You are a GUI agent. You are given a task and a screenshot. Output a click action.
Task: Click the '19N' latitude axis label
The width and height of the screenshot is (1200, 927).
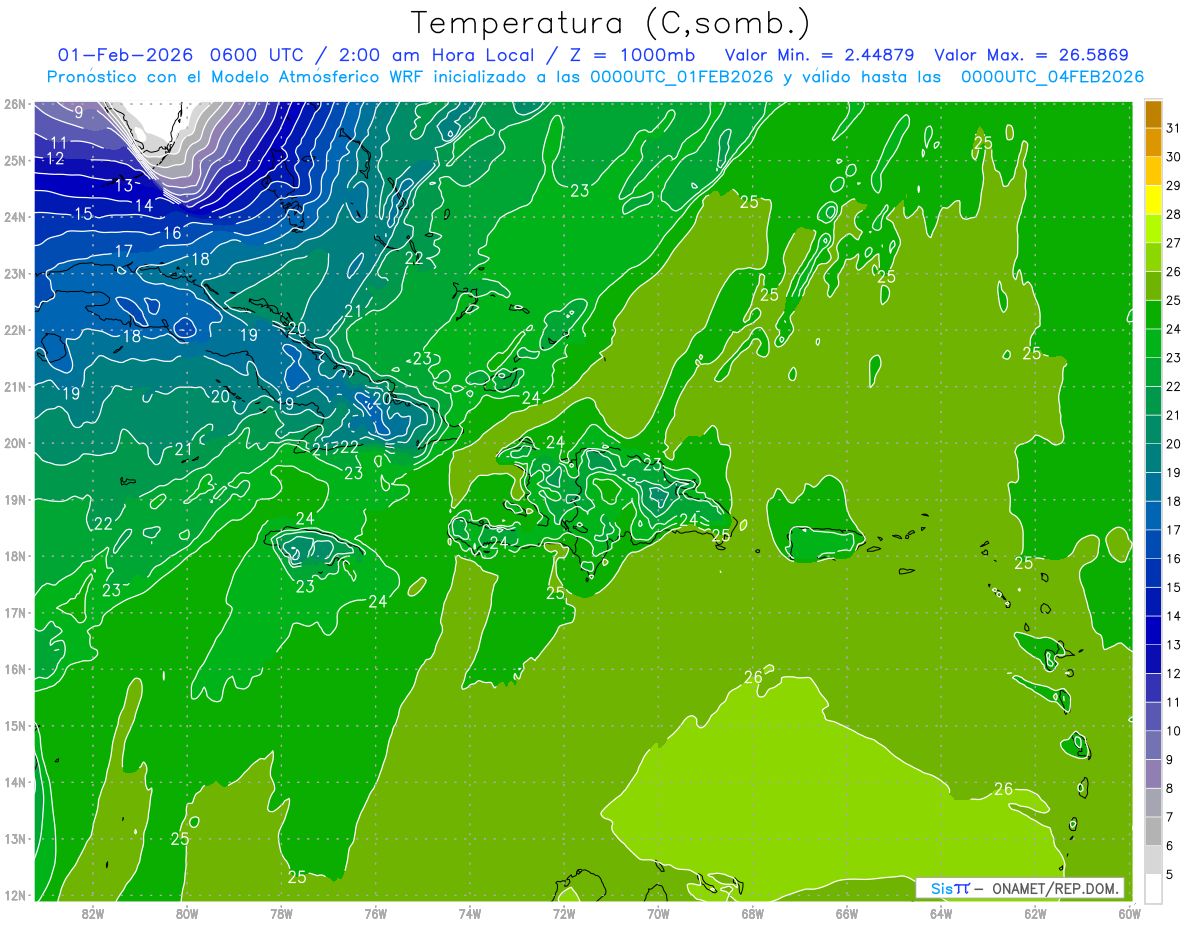(x=14, y=499)
